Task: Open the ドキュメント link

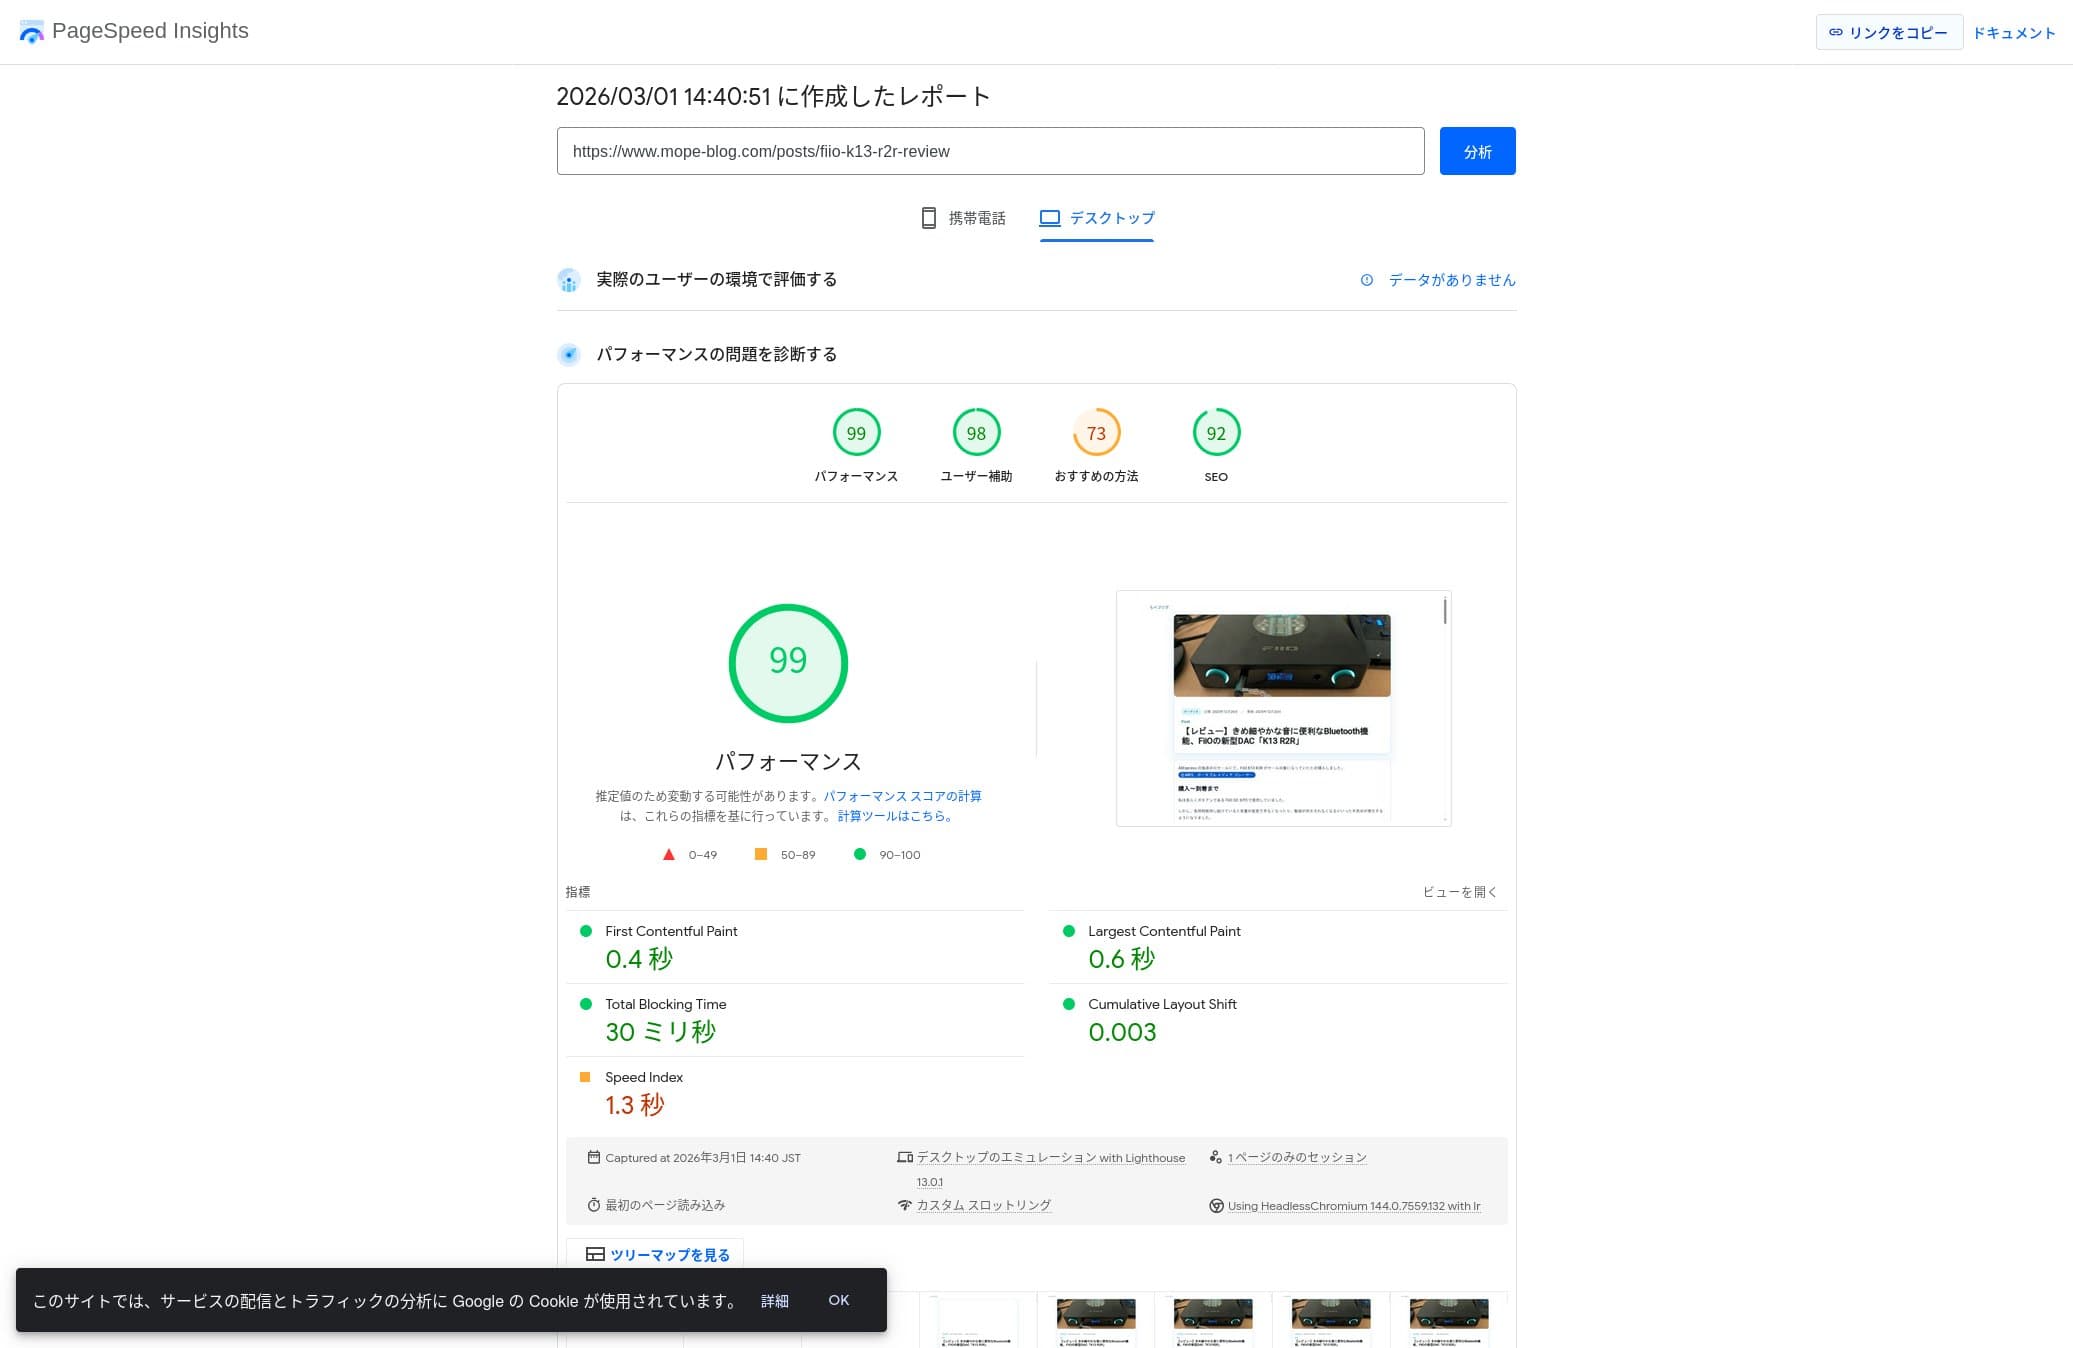Action: (2013, 33)
